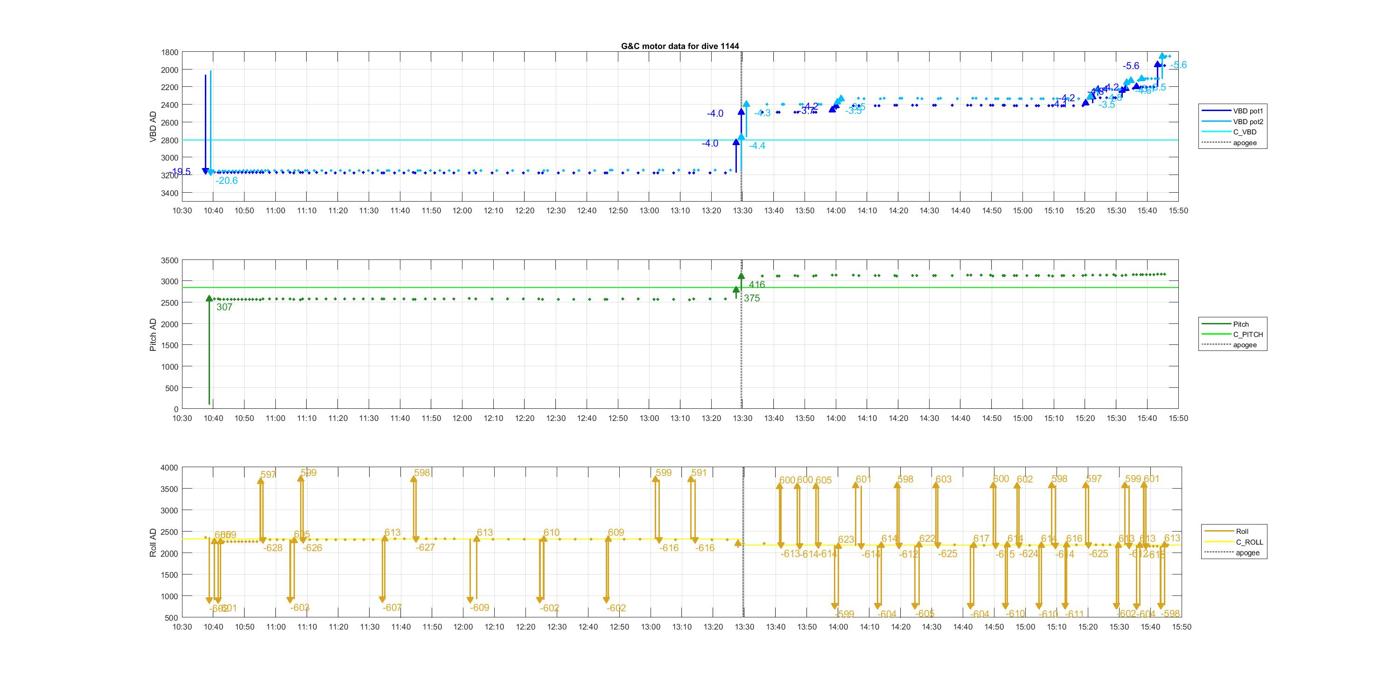Viewport: 1400px width, 693px height.
Task: Click the VBD AD y-axis label
Action: 153,125
